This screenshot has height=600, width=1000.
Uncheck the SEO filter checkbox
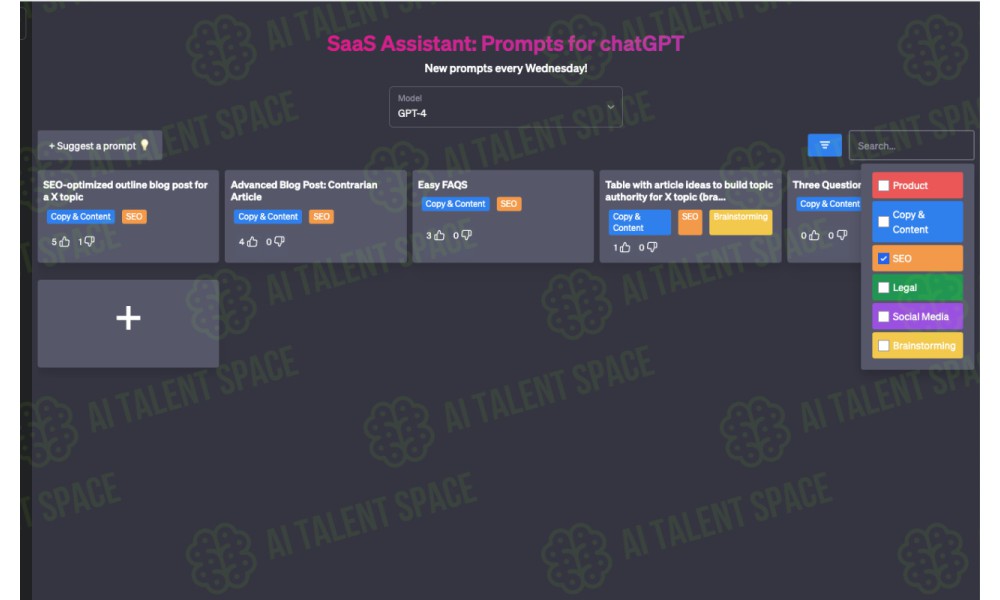click(x=883, y=258)
